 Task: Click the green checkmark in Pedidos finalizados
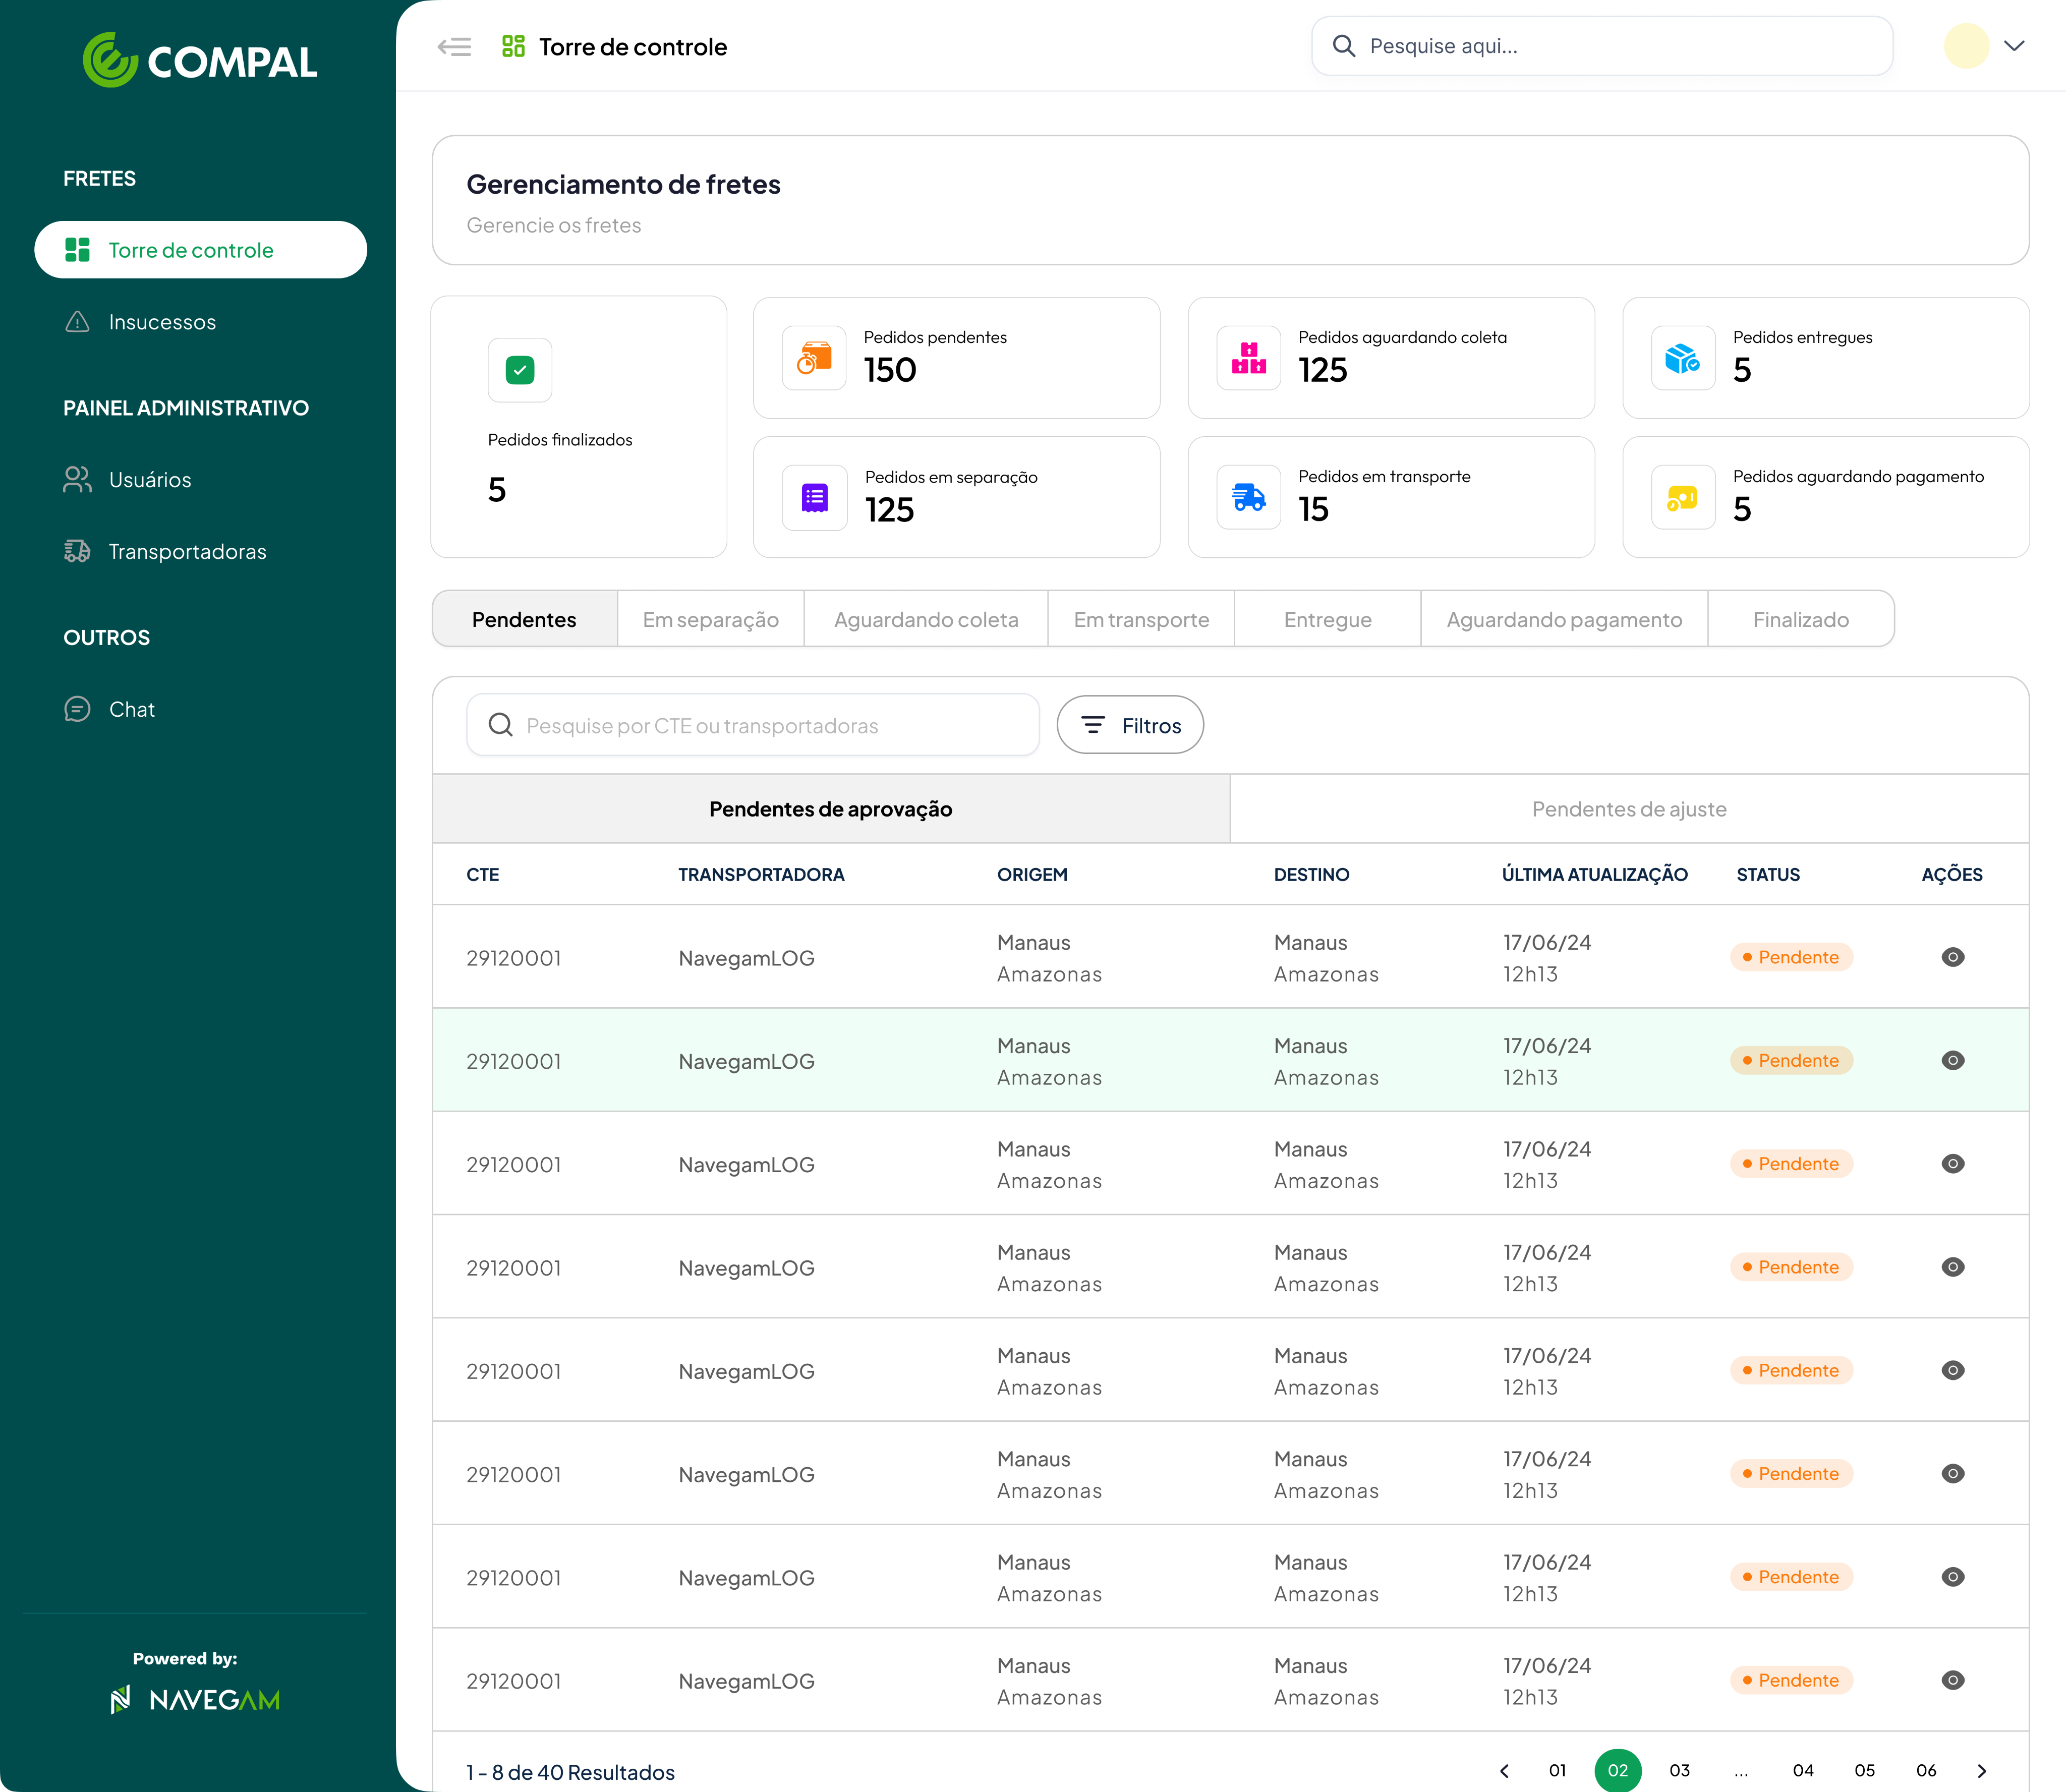[519, 370]
